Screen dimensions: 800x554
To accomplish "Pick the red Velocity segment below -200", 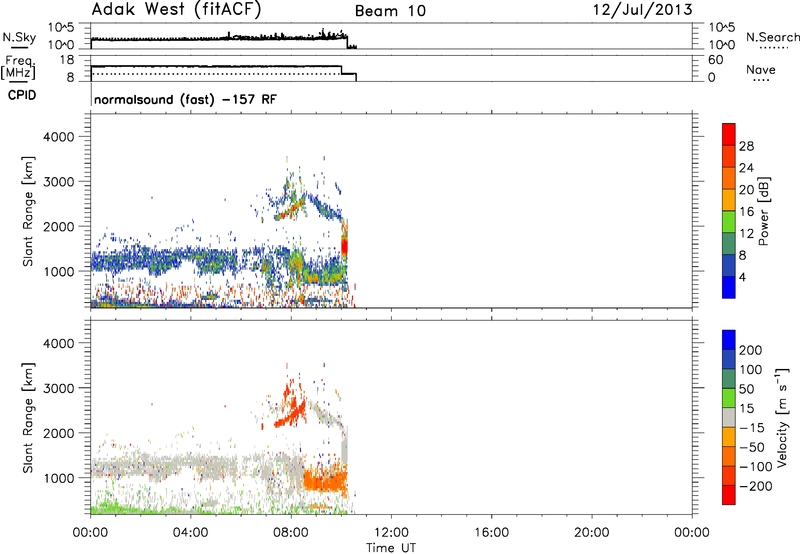I will point(729,495).
